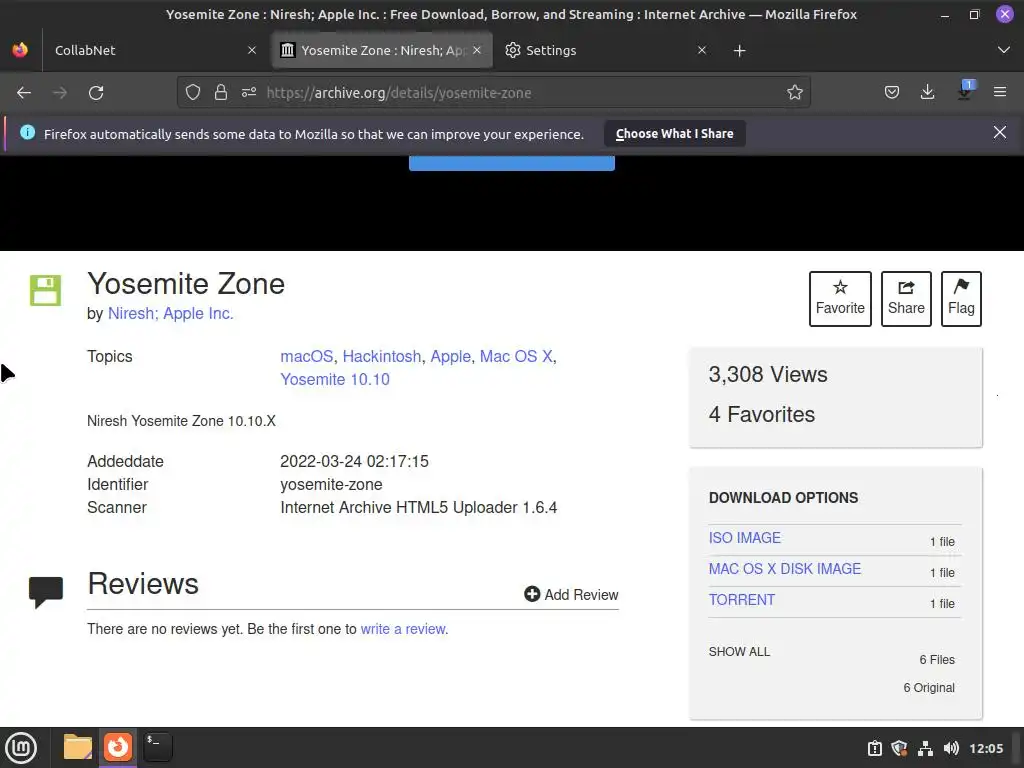This screenshot has height=768, width=1024.
Task: Click the Reviews speech bubble icon
Action: pyautogui.click(x=46, y=592)
